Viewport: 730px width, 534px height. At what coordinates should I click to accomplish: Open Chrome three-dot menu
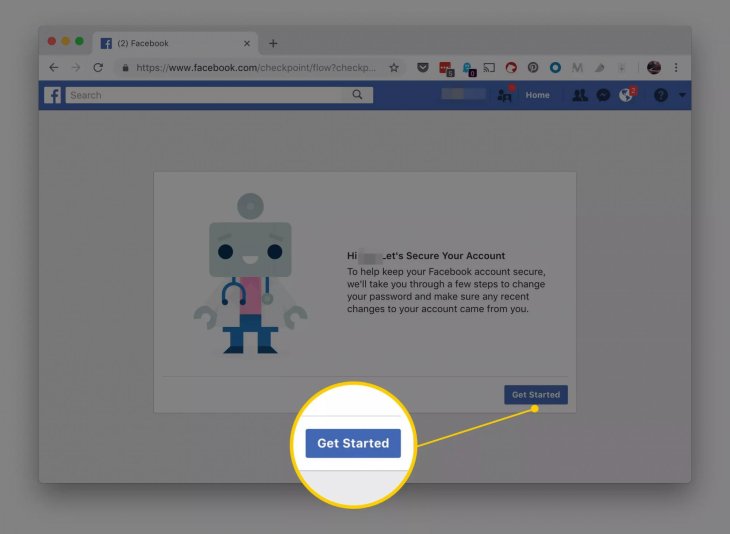676,68
